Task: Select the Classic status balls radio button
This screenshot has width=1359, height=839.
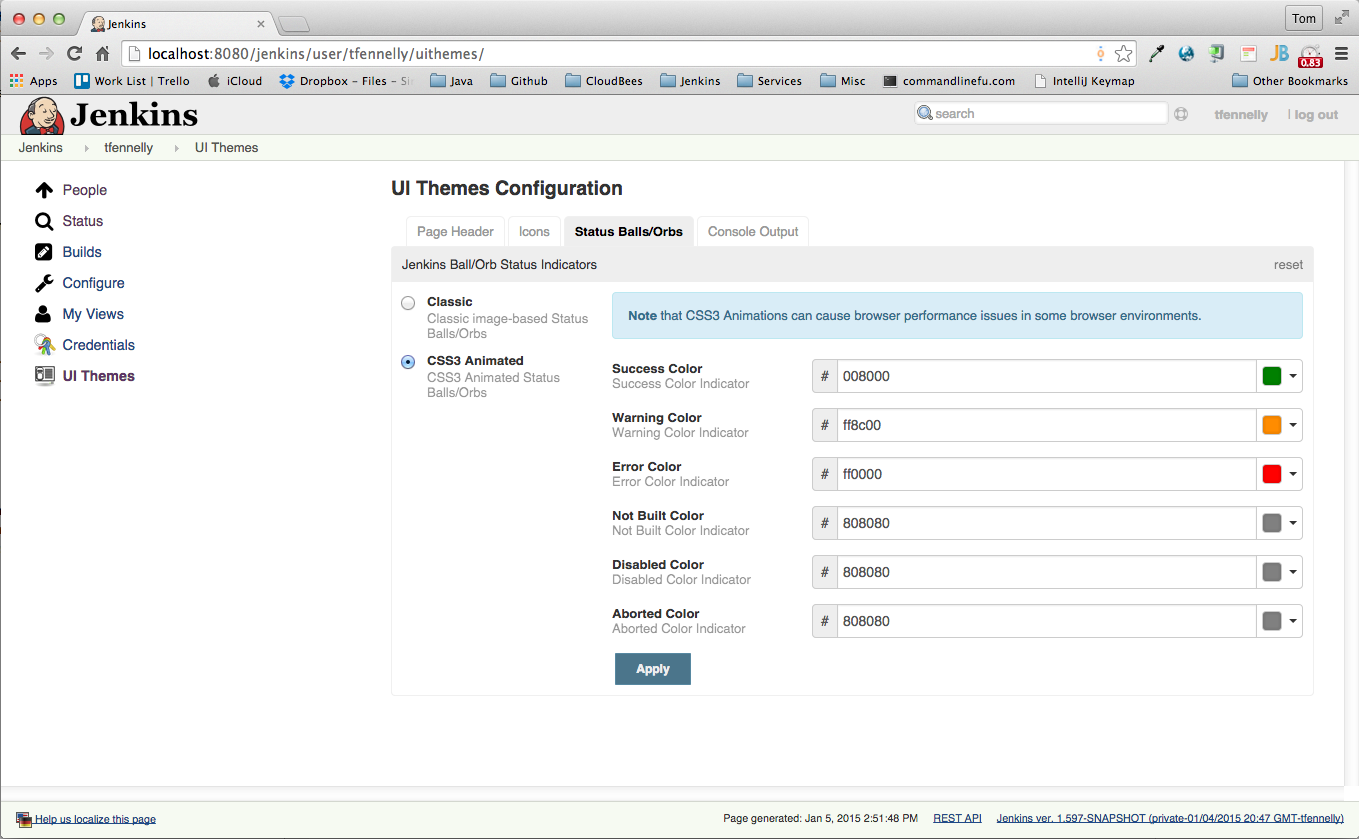Action: tap(408, 303)
